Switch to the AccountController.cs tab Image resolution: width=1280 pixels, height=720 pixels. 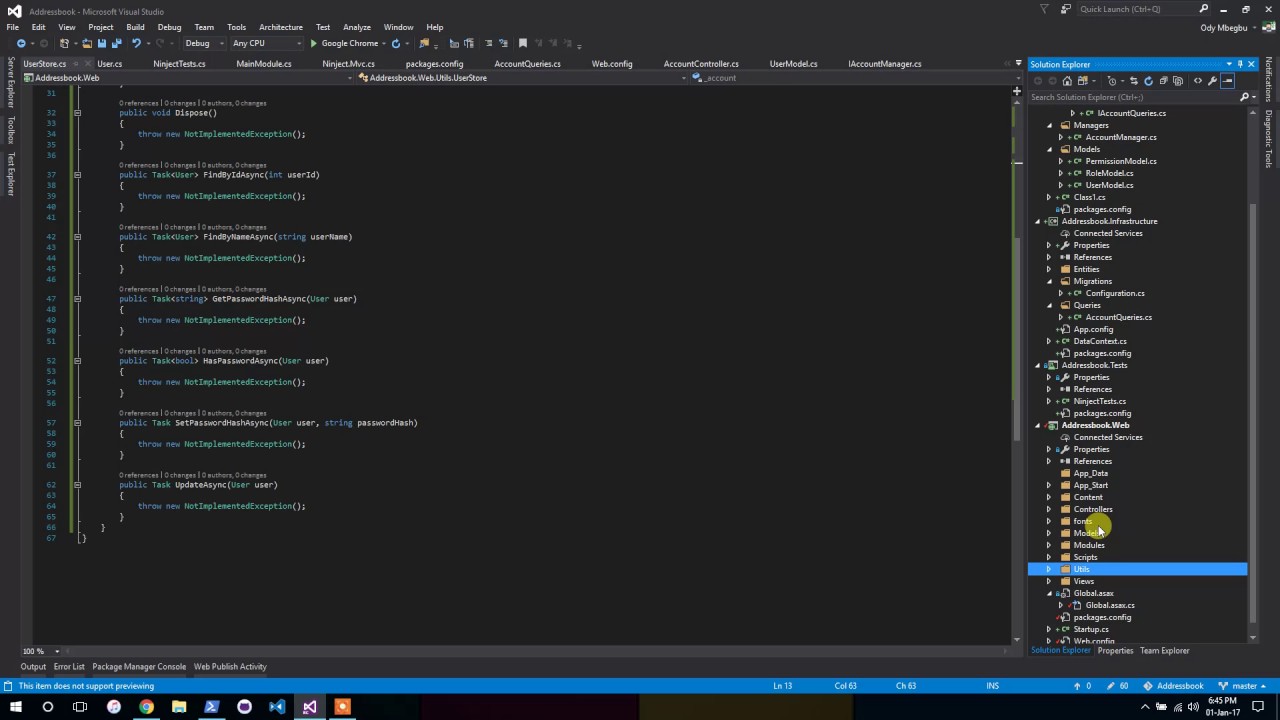[701, 64]
